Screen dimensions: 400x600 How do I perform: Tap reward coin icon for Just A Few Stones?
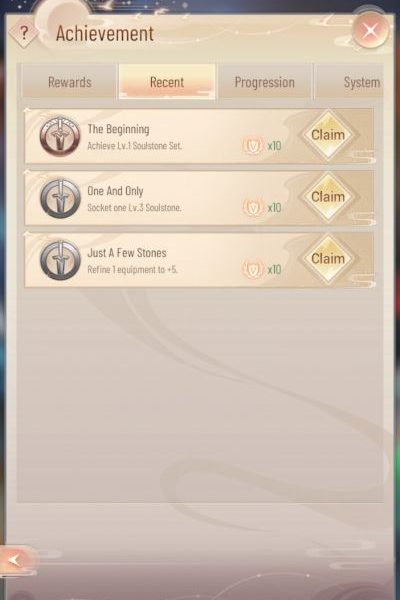[x=253, y=269]
